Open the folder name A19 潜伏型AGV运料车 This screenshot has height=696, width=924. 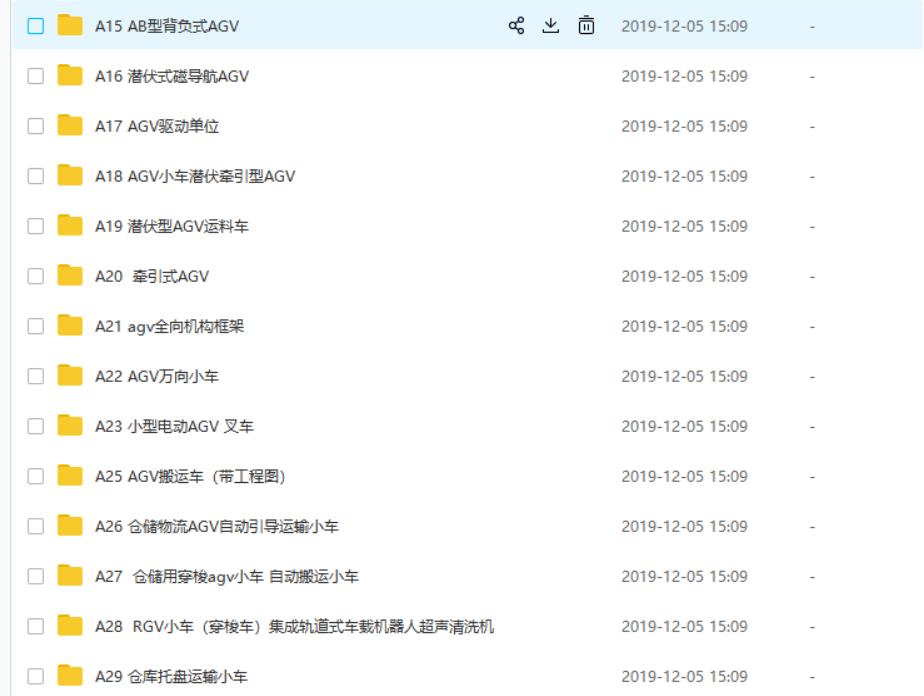[x=171, y=226]
